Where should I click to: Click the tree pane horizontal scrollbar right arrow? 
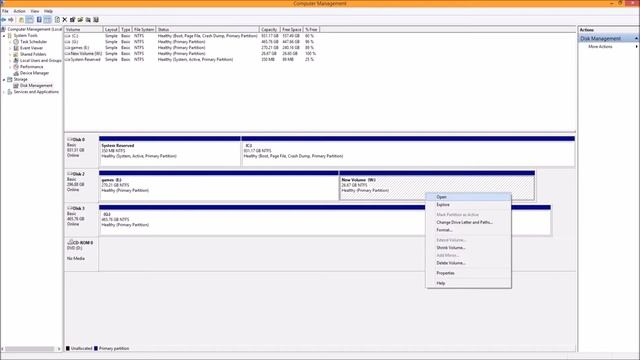(60, 349)
